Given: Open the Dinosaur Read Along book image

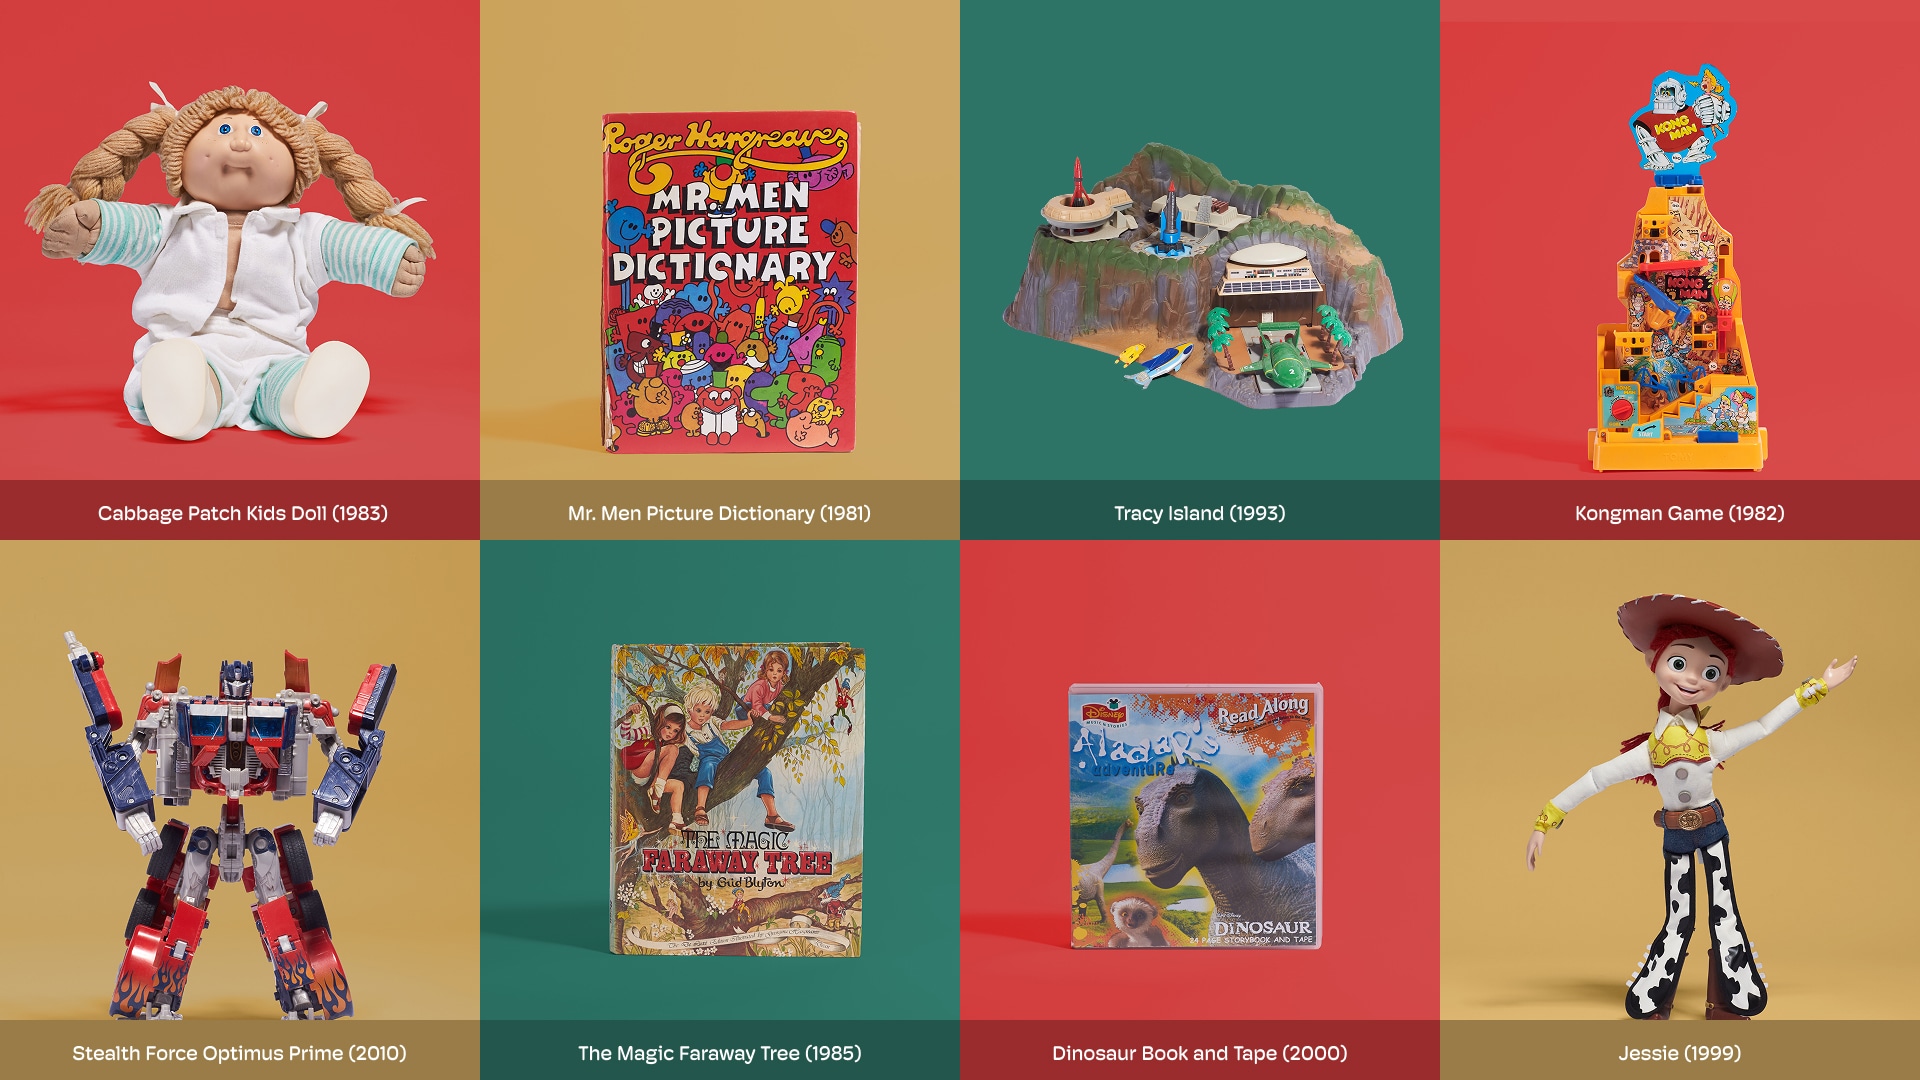Looking at the screenshot, I should coord(1196,816).
